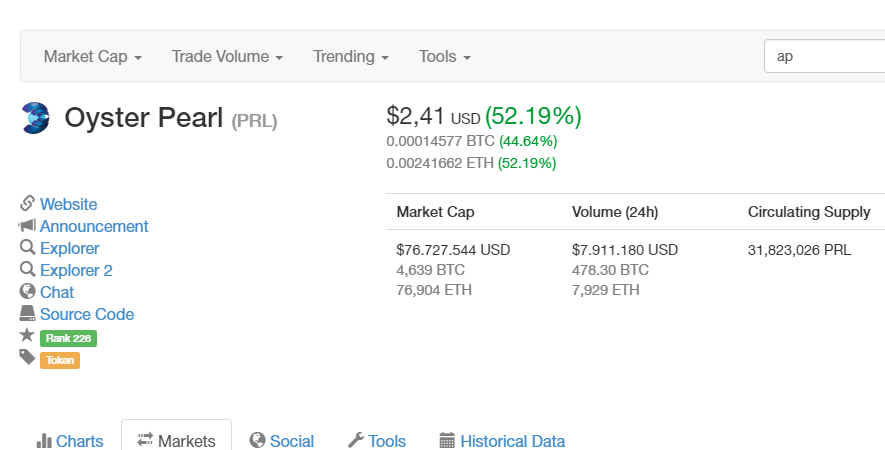885x450 pixels.
Task: Switch to the Historical Data tab
Action: (501, 441)
